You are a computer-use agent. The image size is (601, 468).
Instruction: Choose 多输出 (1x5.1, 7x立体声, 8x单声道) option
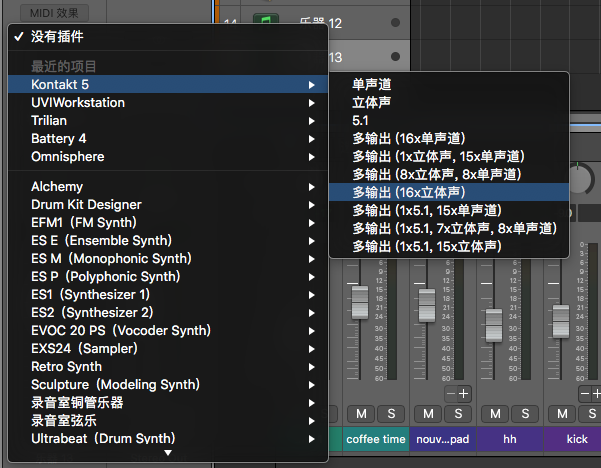pyautogui.click(x=449, y=228)
